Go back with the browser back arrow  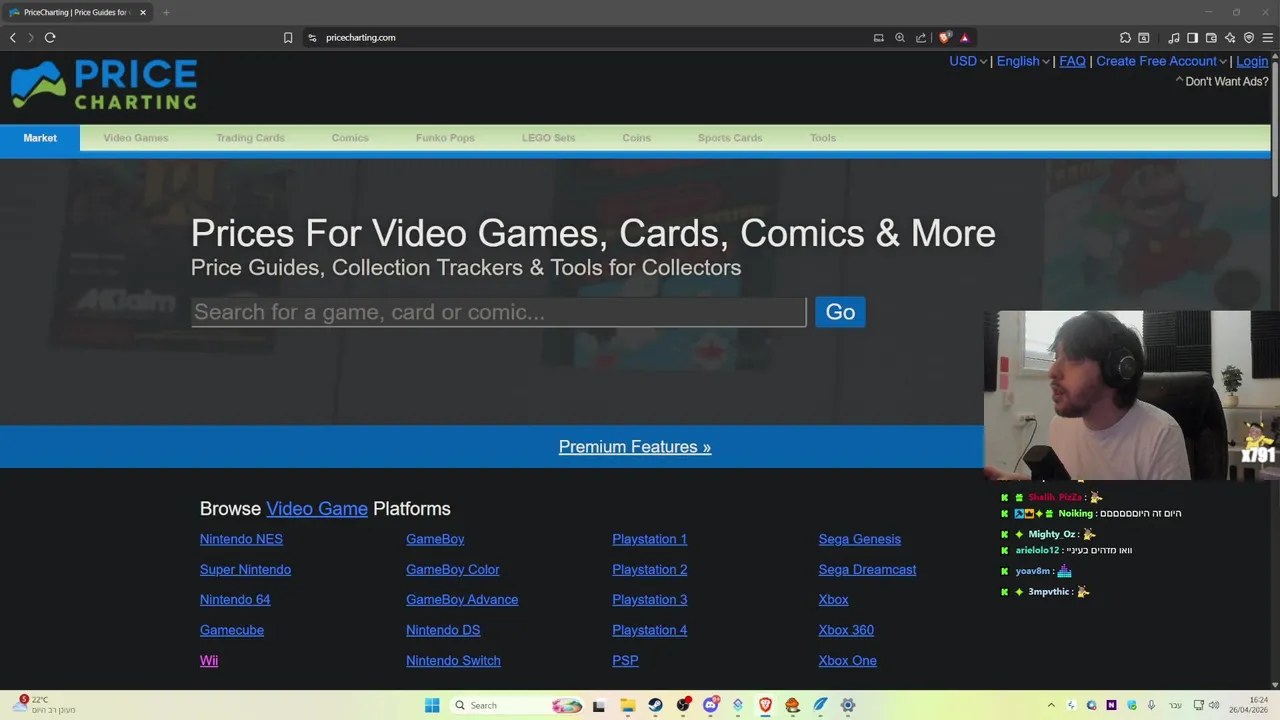click(x=13, y=38)
